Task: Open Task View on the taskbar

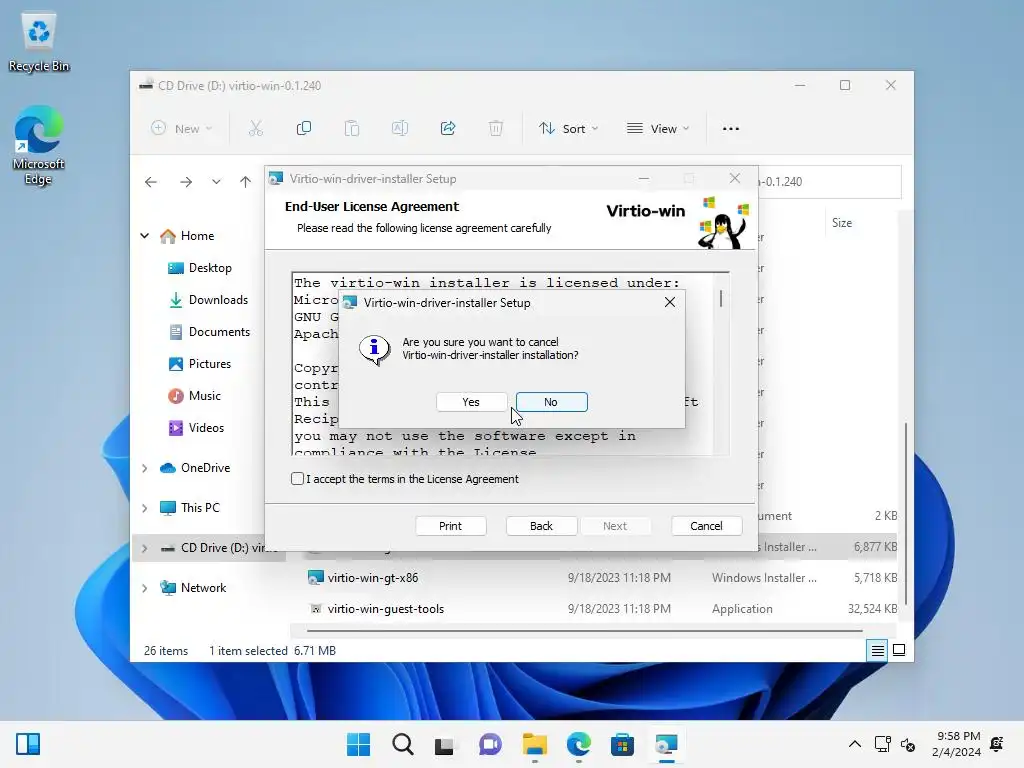Action: tap(445, 744)
